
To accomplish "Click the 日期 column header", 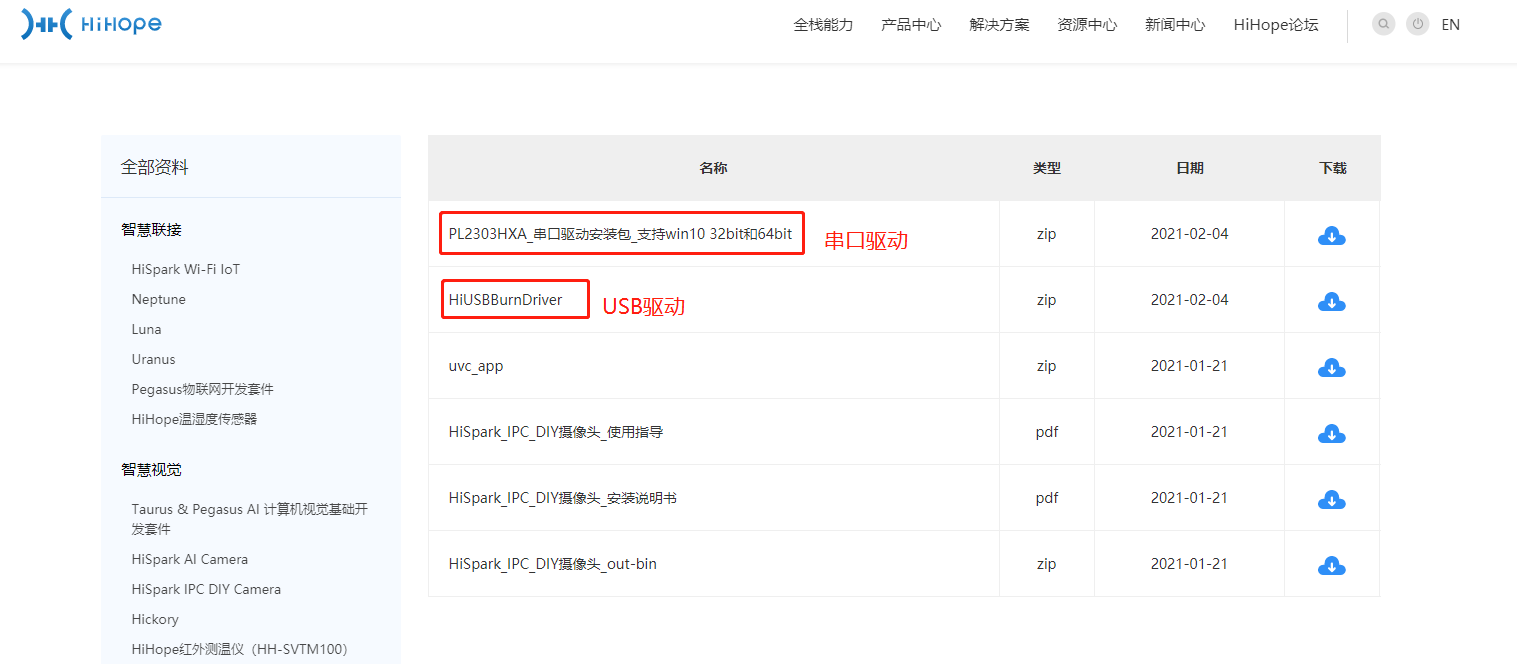I will (x=1190, y=168).
